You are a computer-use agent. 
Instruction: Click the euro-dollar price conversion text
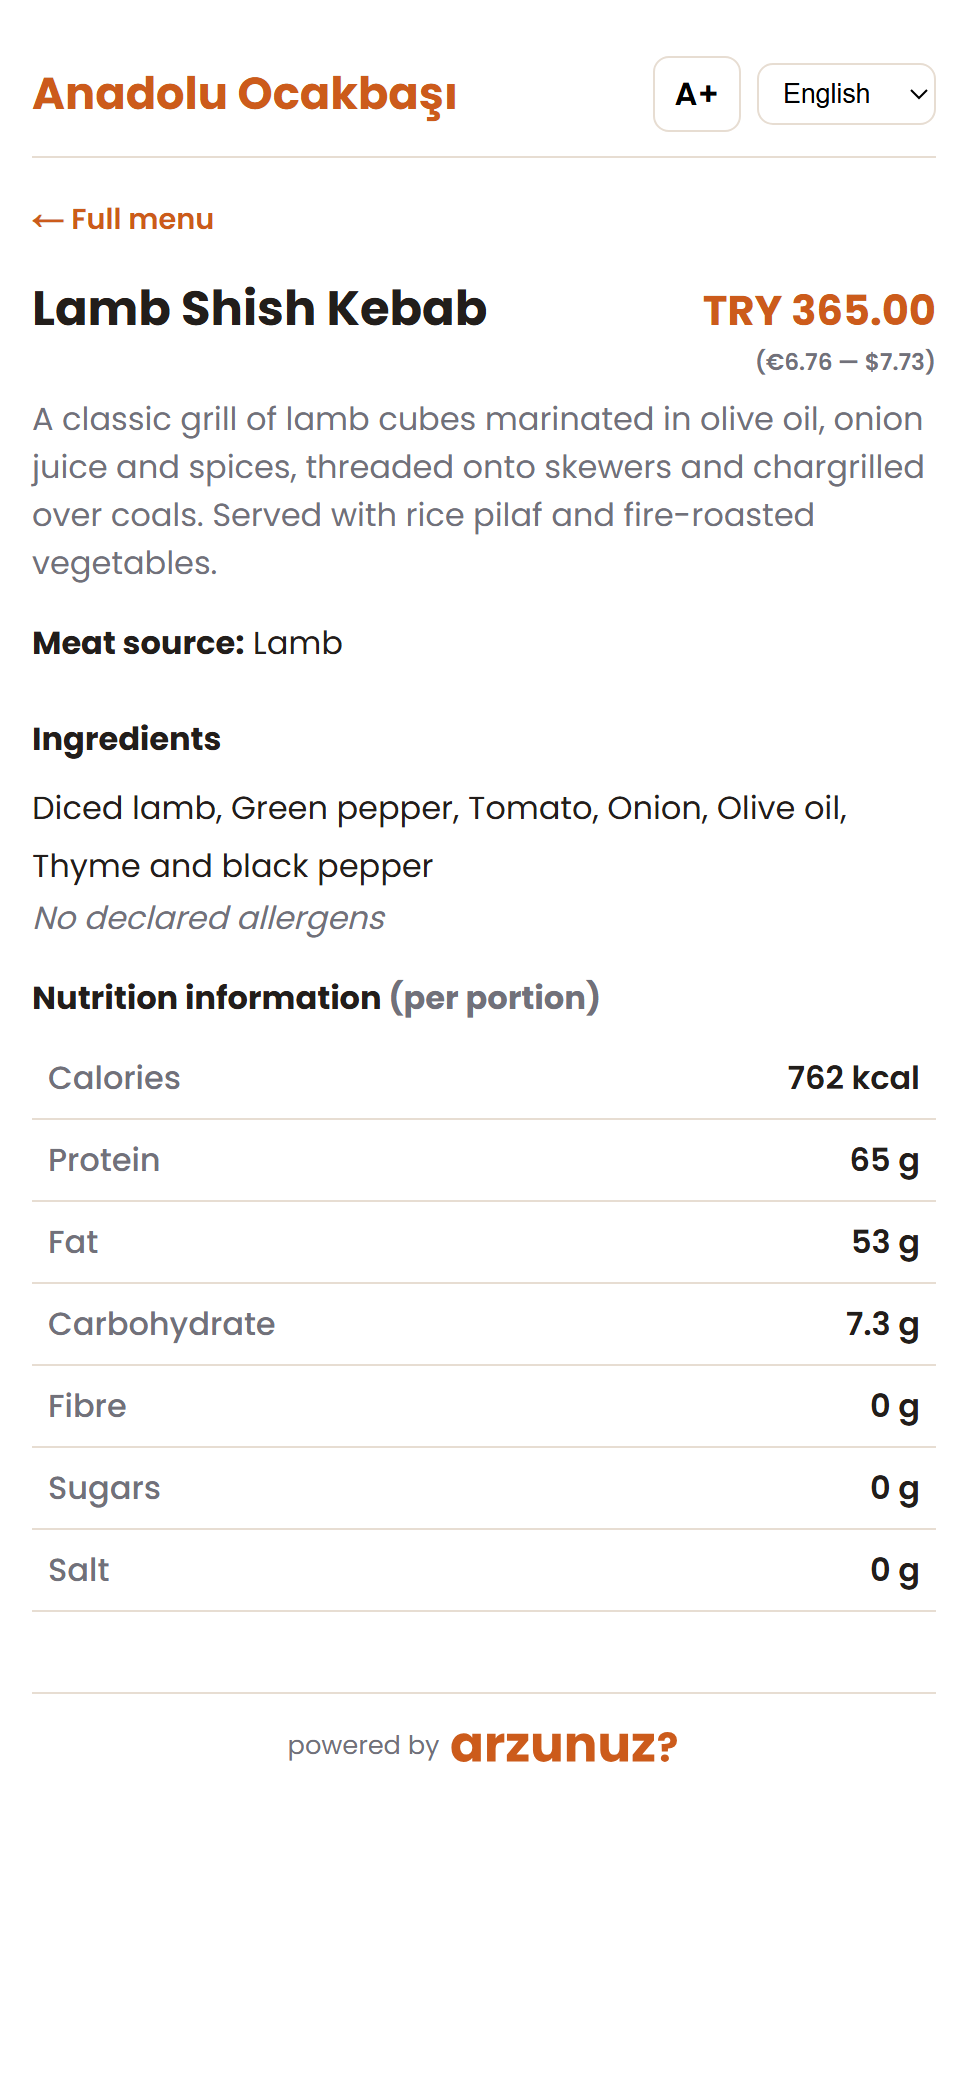[845, 361]
